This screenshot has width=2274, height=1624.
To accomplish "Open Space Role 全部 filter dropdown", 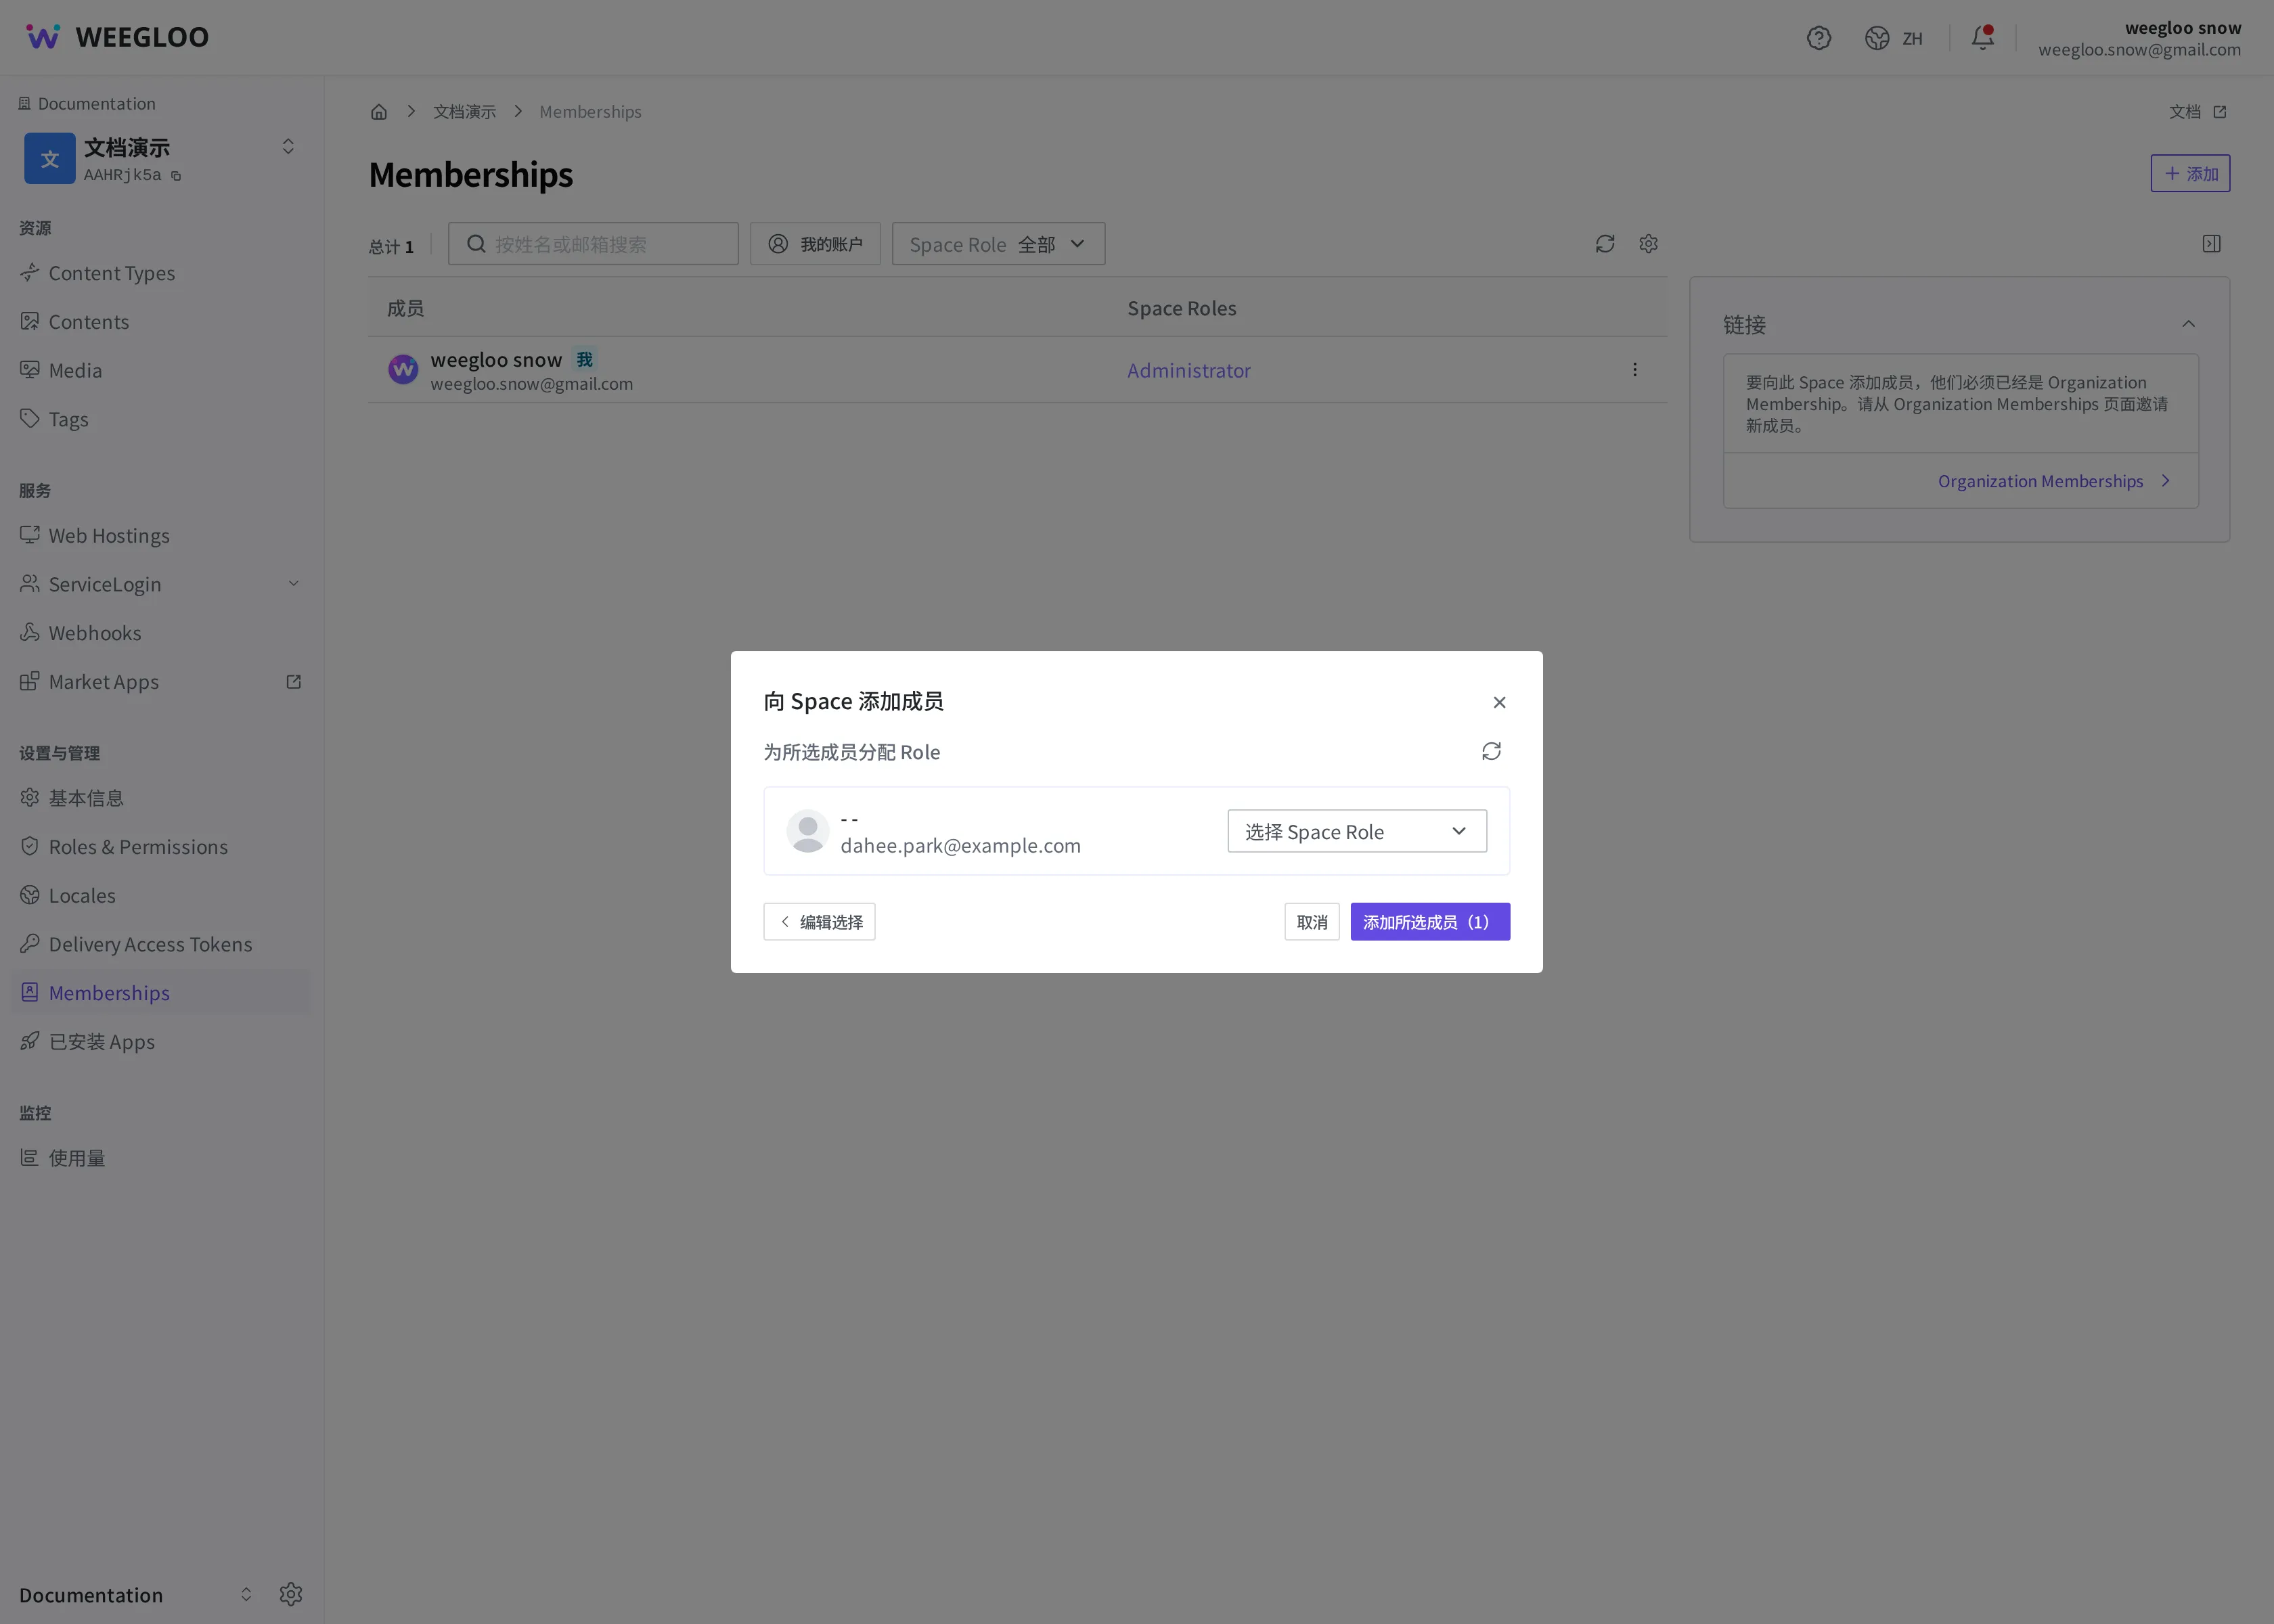I will point(998,244).
